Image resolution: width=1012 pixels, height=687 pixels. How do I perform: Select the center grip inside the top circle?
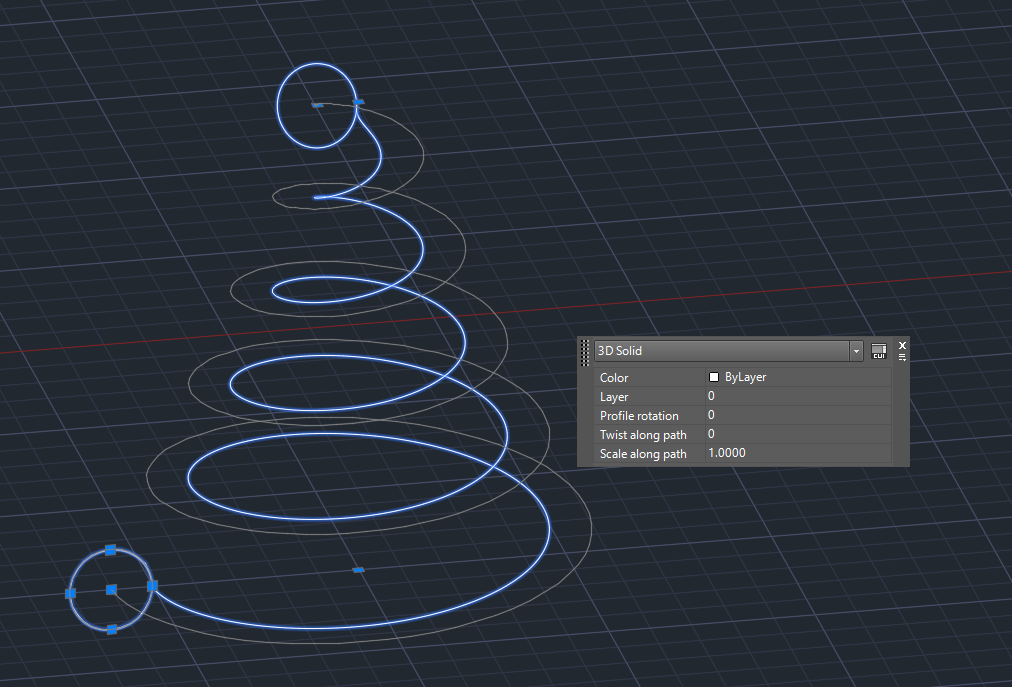click(x=317, y=105)
